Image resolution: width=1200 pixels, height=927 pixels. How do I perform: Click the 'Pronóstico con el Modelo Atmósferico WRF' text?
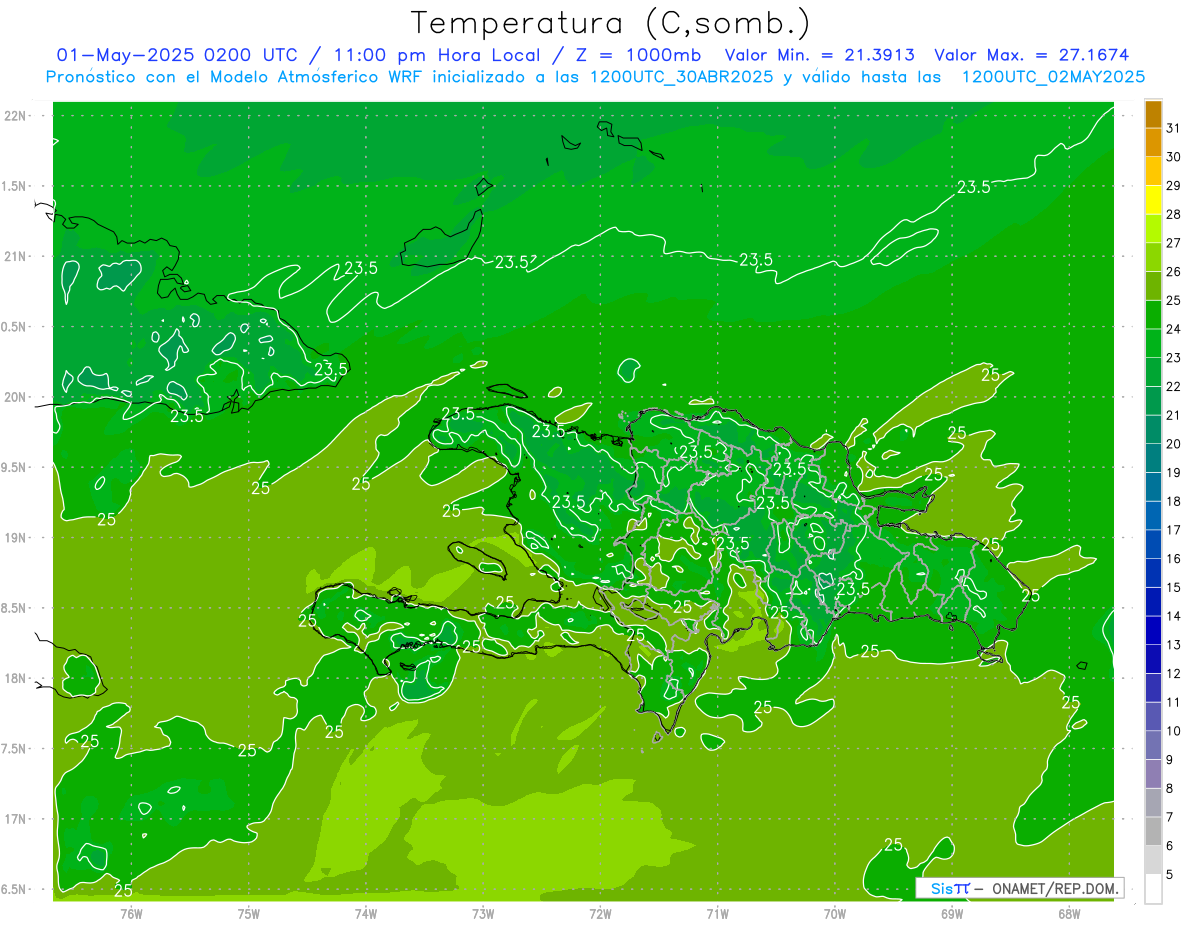coord(236,77)
